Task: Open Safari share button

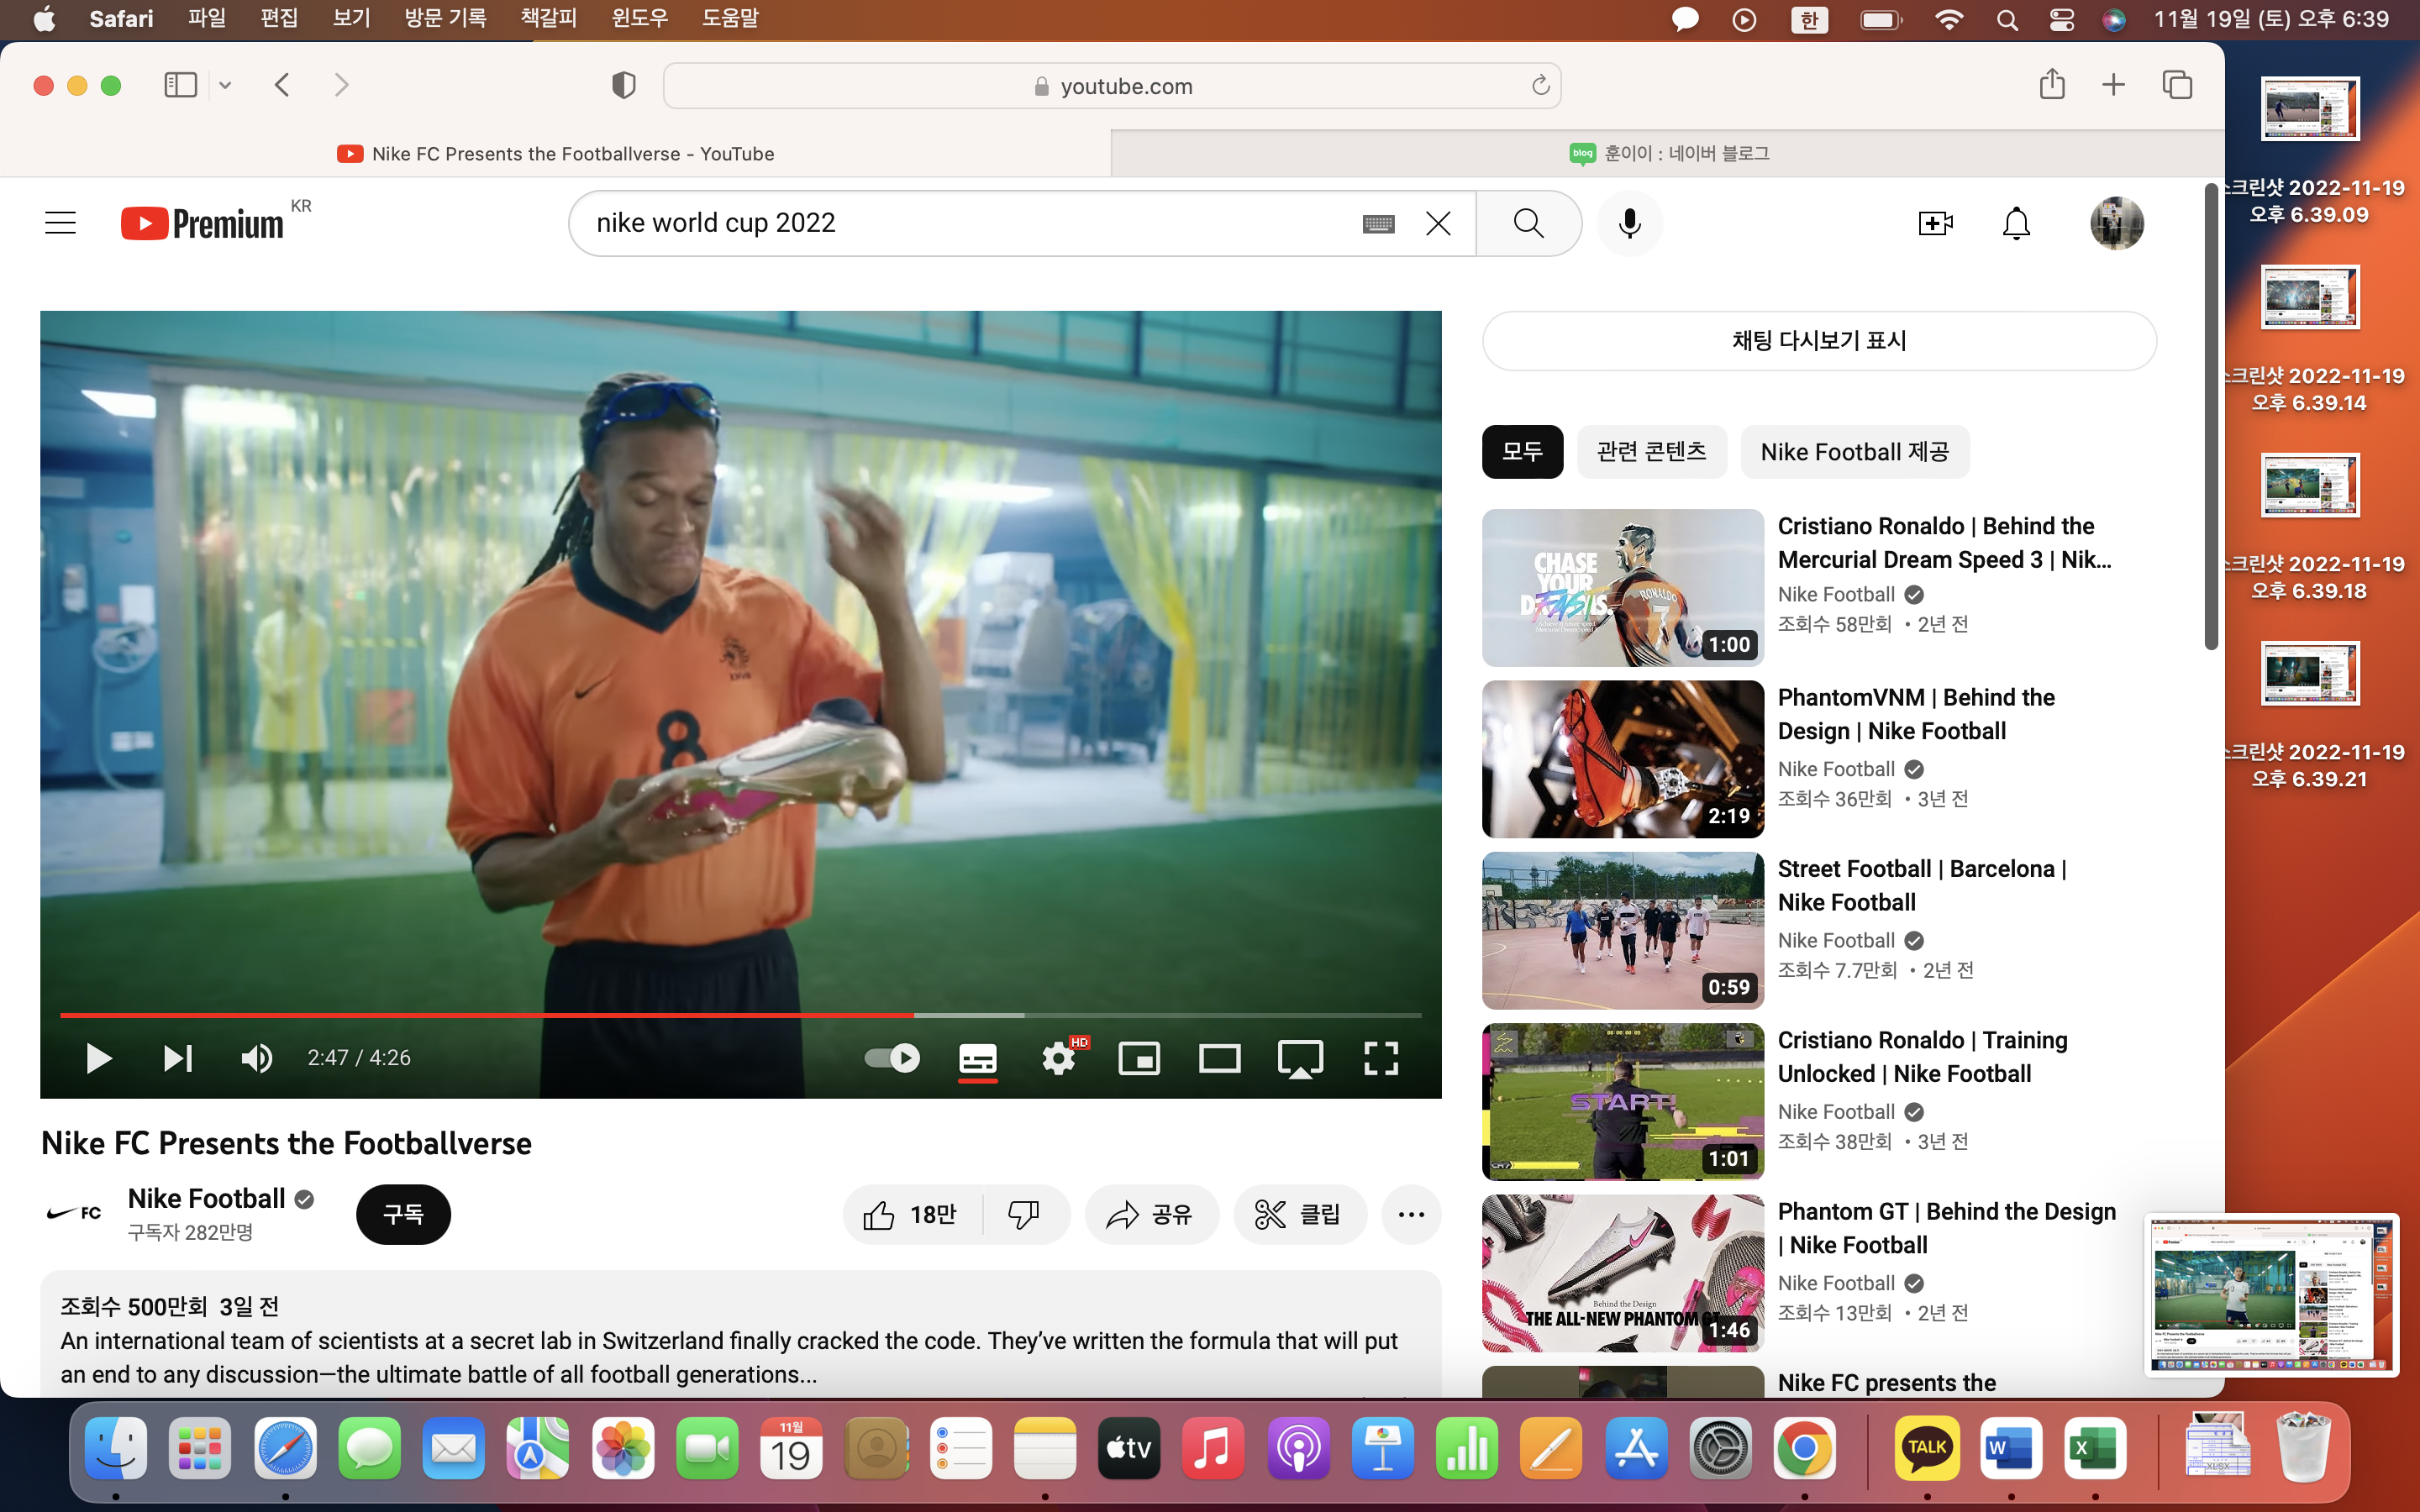Action: click(x=2052, y=84)
